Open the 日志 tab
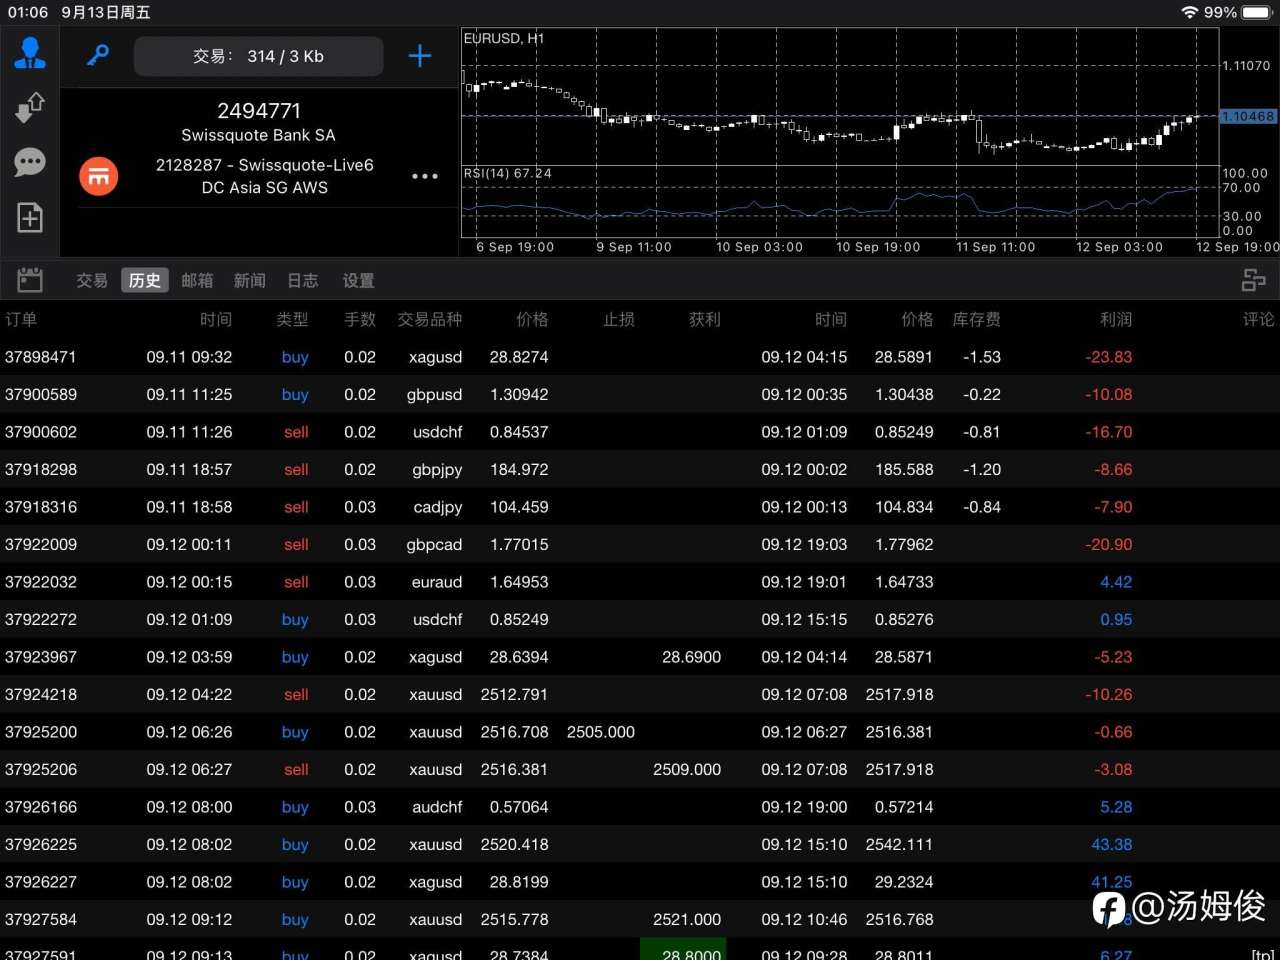The width and height of the screenshot is (1280, 960). 303,281
